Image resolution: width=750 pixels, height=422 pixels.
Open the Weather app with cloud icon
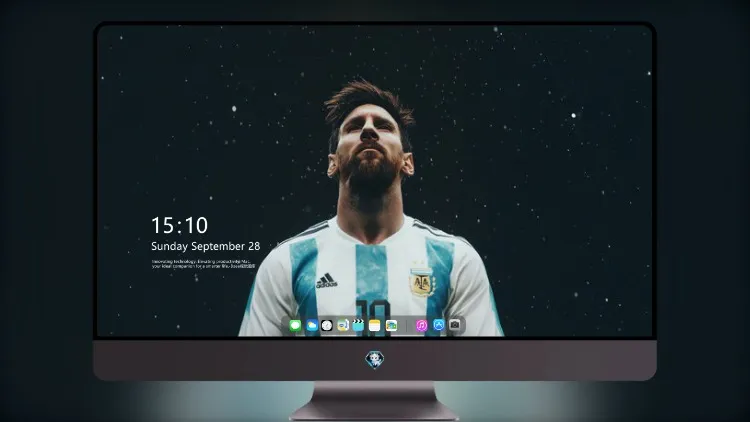click(x=312, y=326)
